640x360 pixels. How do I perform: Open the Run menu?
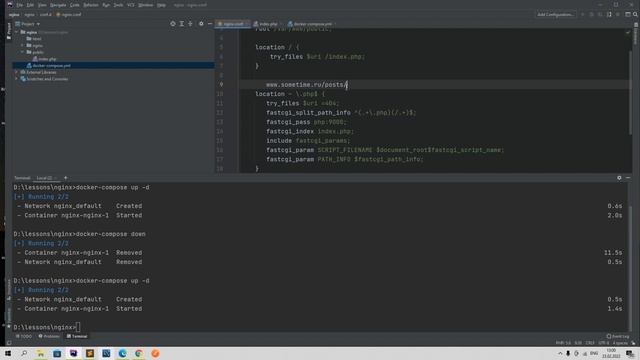(106, 5)
